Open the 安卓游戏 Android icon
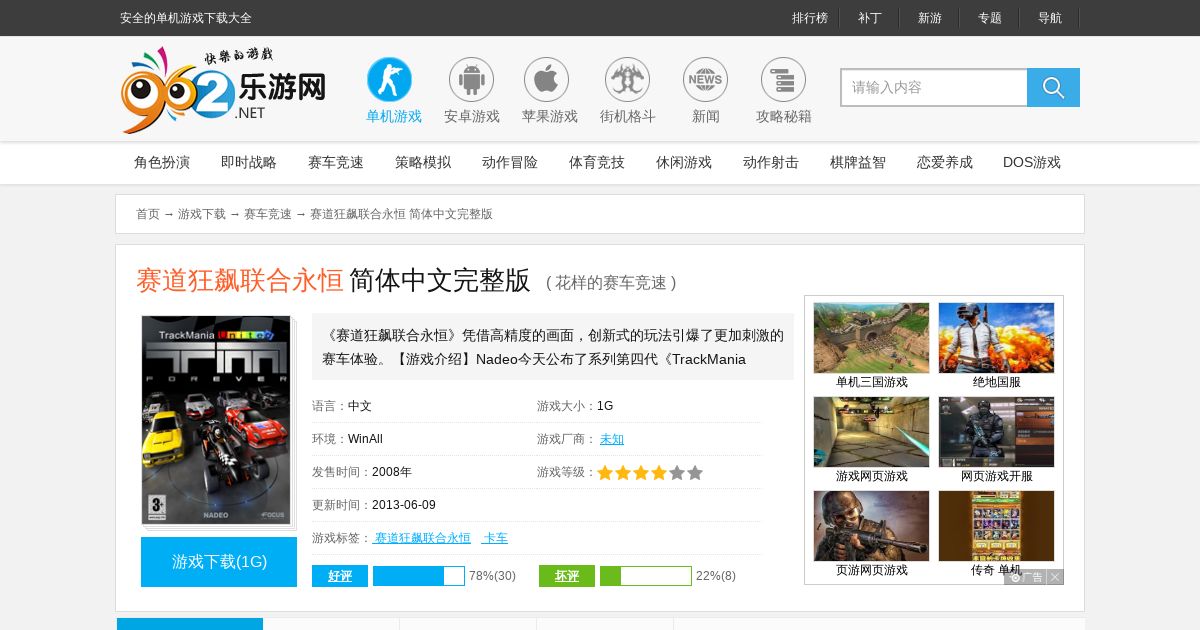1200x630 pixels. click(471, 79)
